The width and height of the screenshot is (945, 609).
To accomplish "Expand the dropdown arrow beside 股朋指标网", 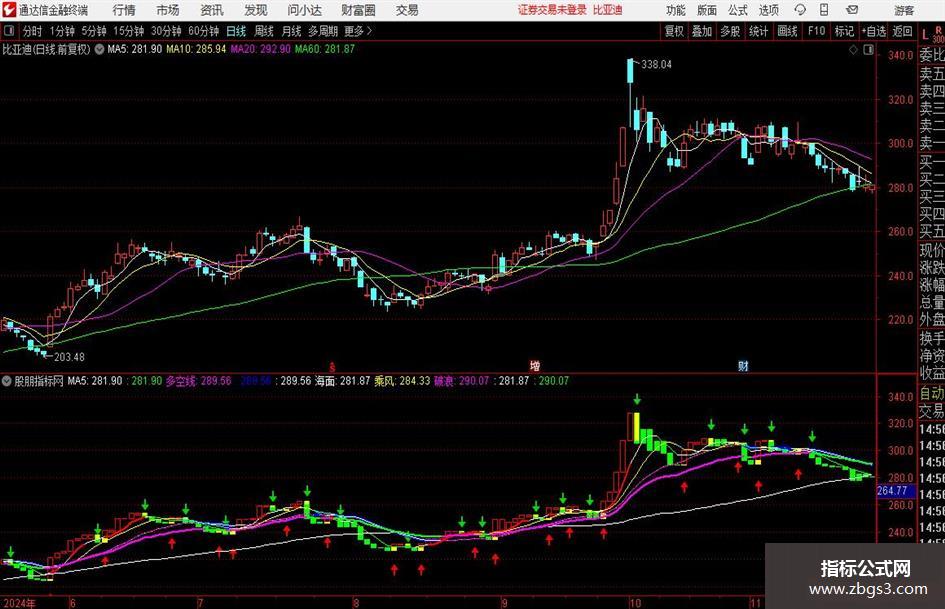I will click(x=7, y=381).
